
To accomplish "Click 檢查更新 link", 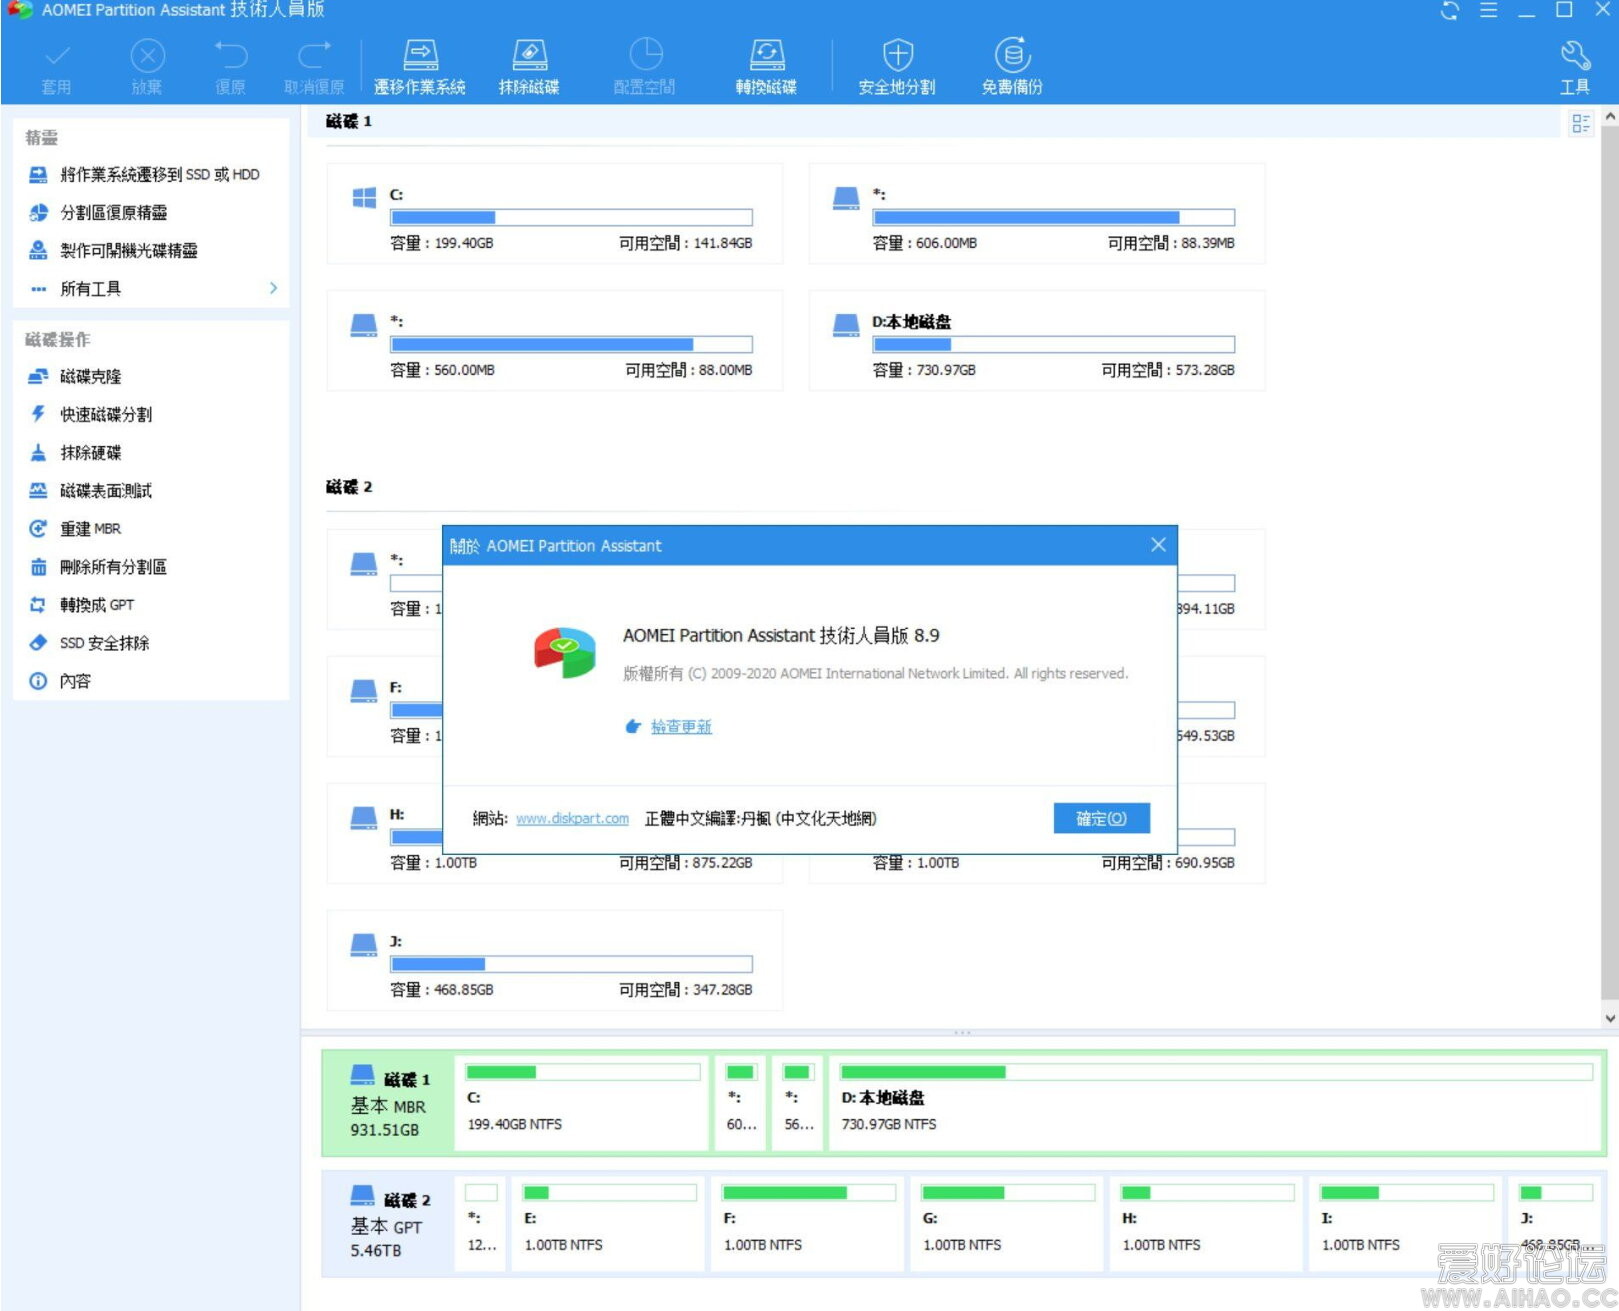I will pyautogui.click(x=681, y=727).
